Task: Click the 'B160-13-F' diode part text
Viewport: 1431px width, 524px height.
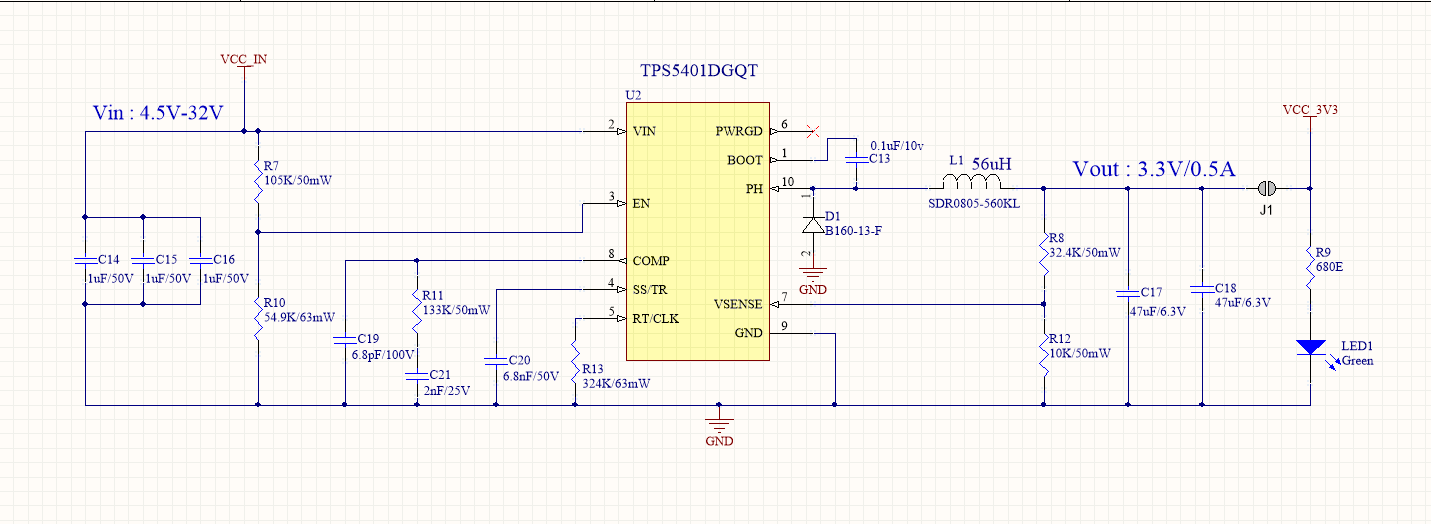Action: coord(852,231)
